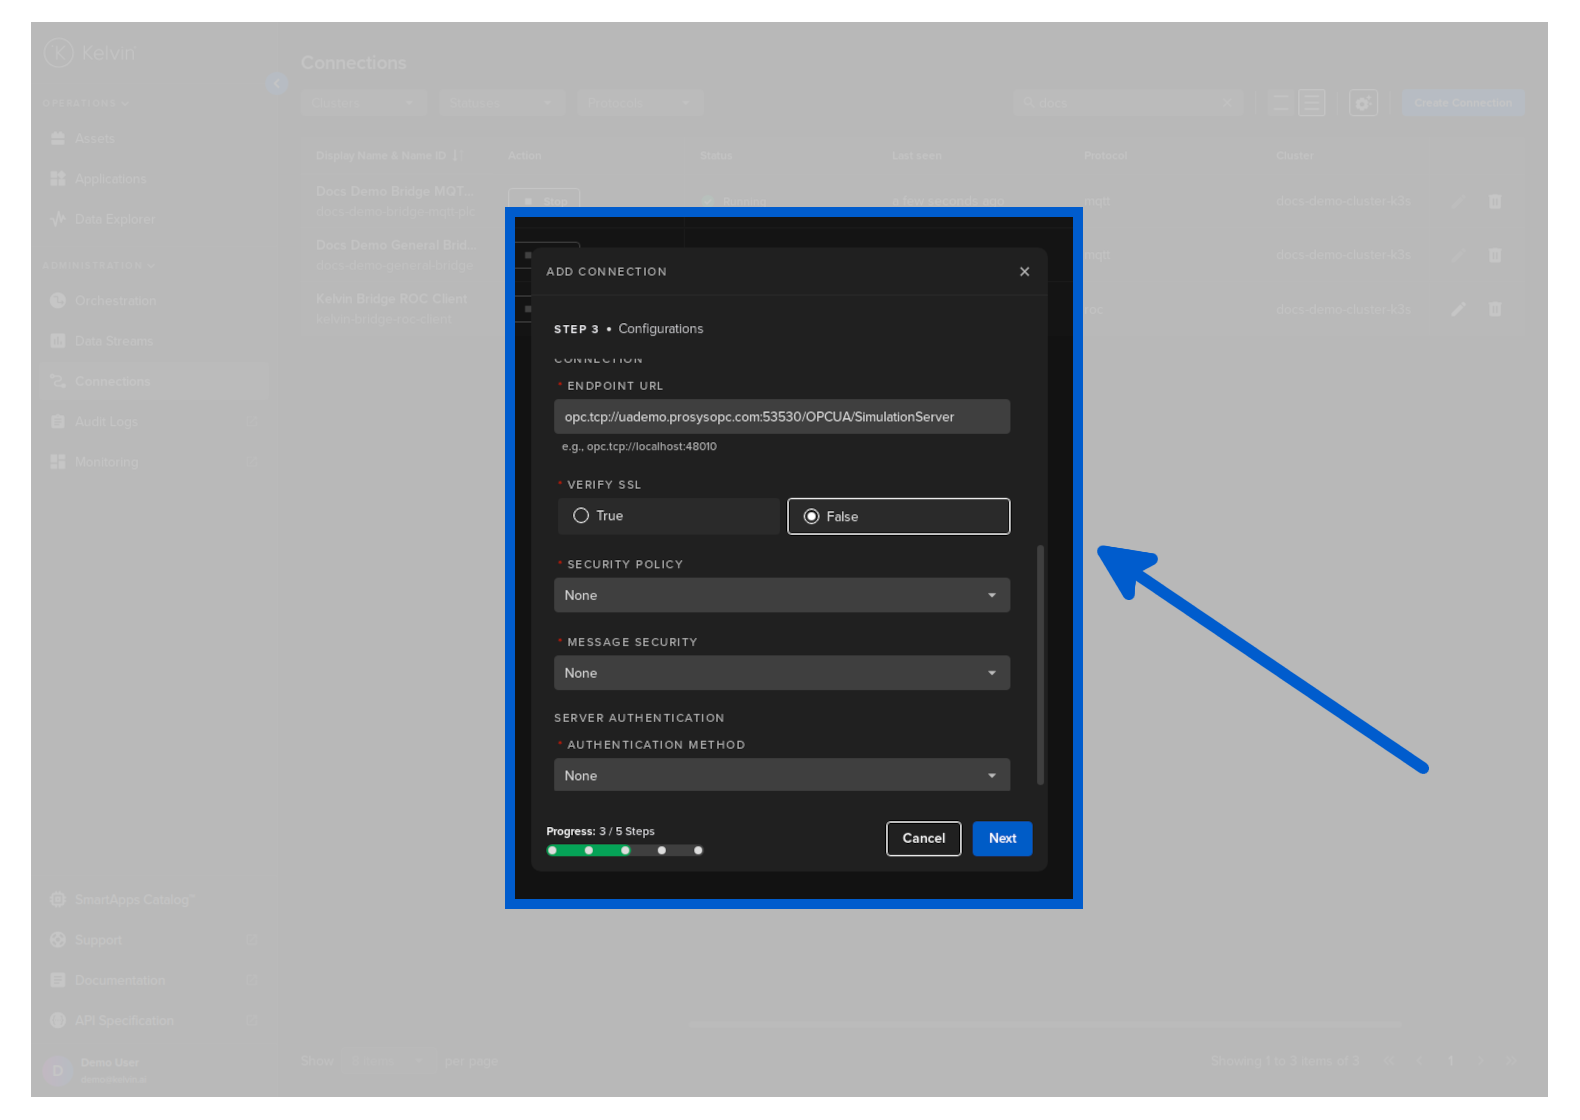The width and height of the screenshot is (1580, 1120).
Task: Open the Authentication Method dropdown
Action: (x=781, y=775)
